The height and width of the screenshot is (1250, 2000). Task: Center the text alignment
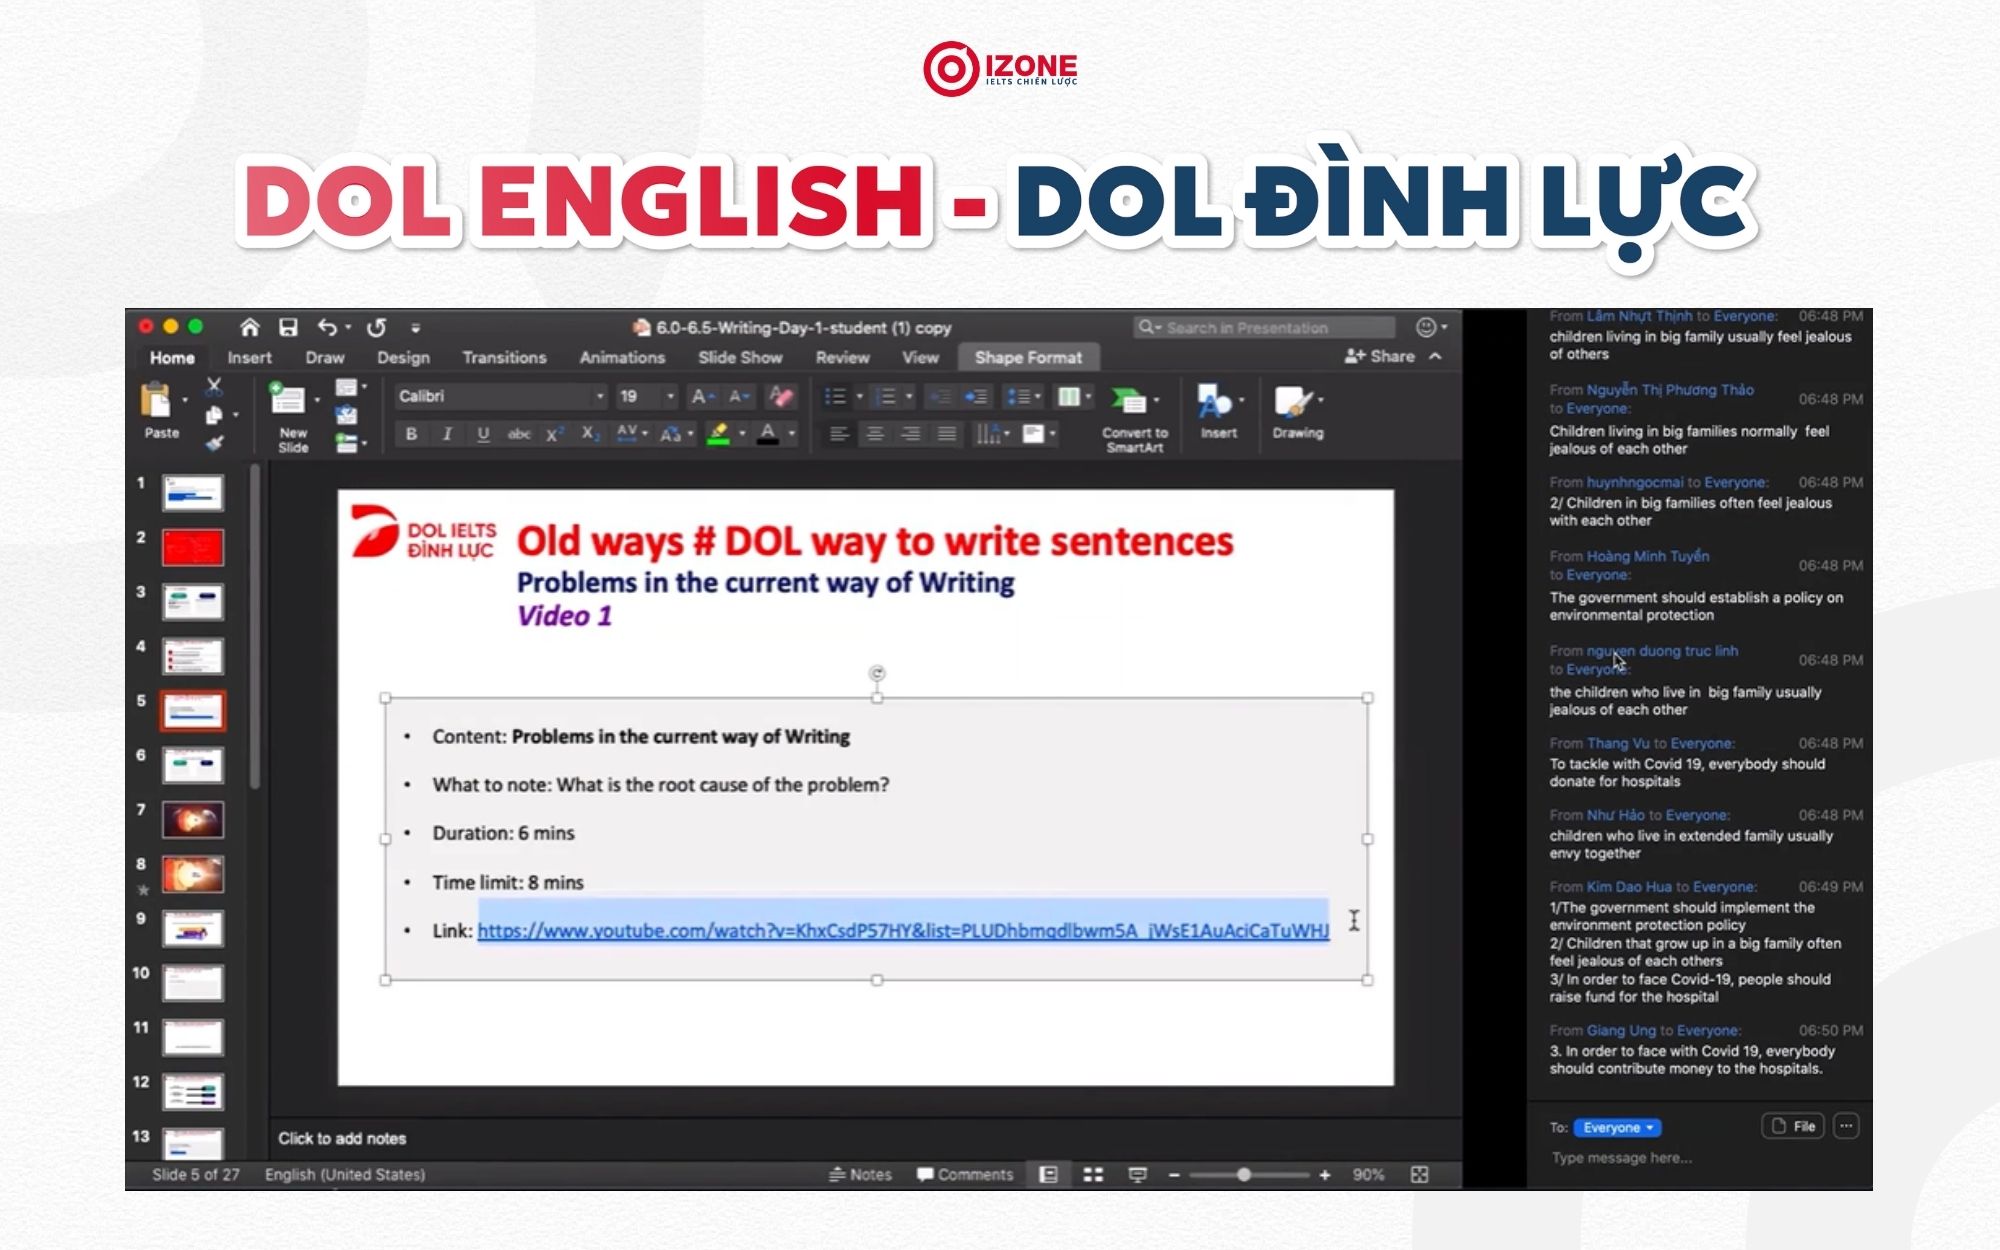click(x=874, y=433)
